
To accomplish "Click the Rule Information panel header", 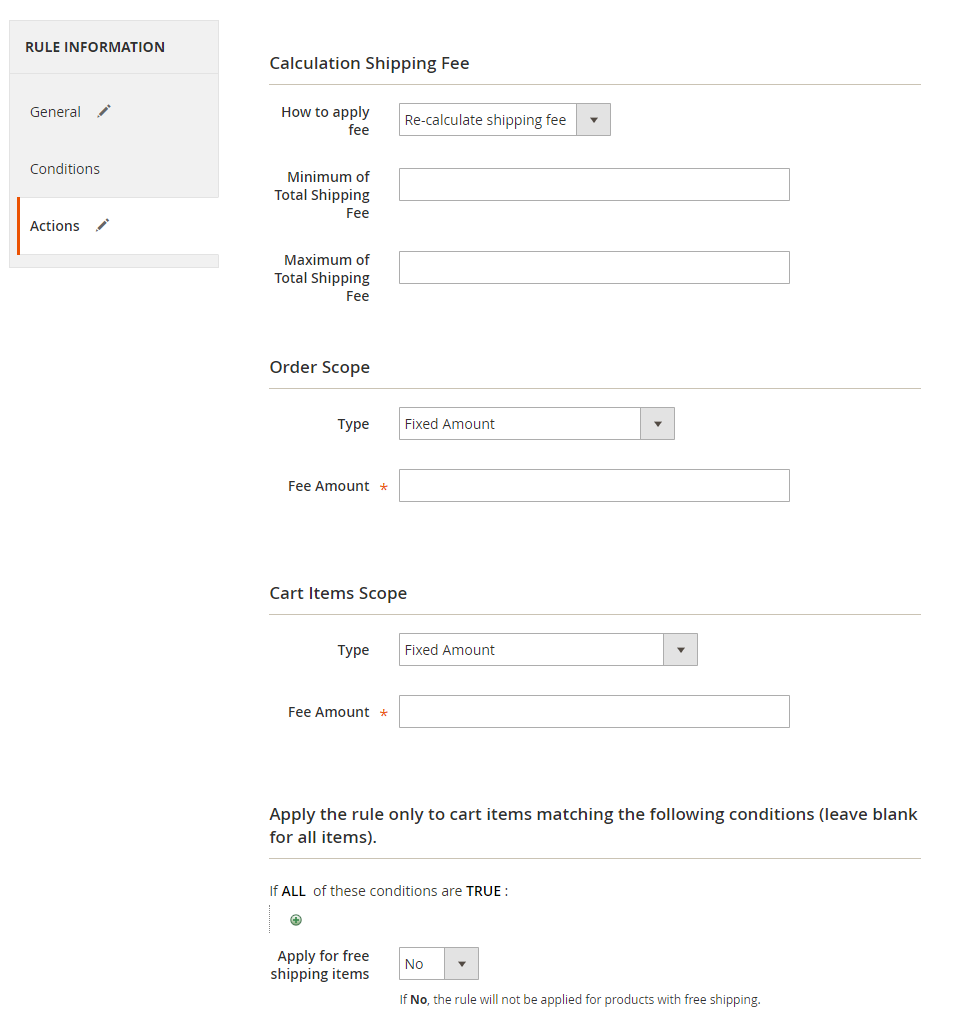I will pyautogui.click(x=95, y=47).
